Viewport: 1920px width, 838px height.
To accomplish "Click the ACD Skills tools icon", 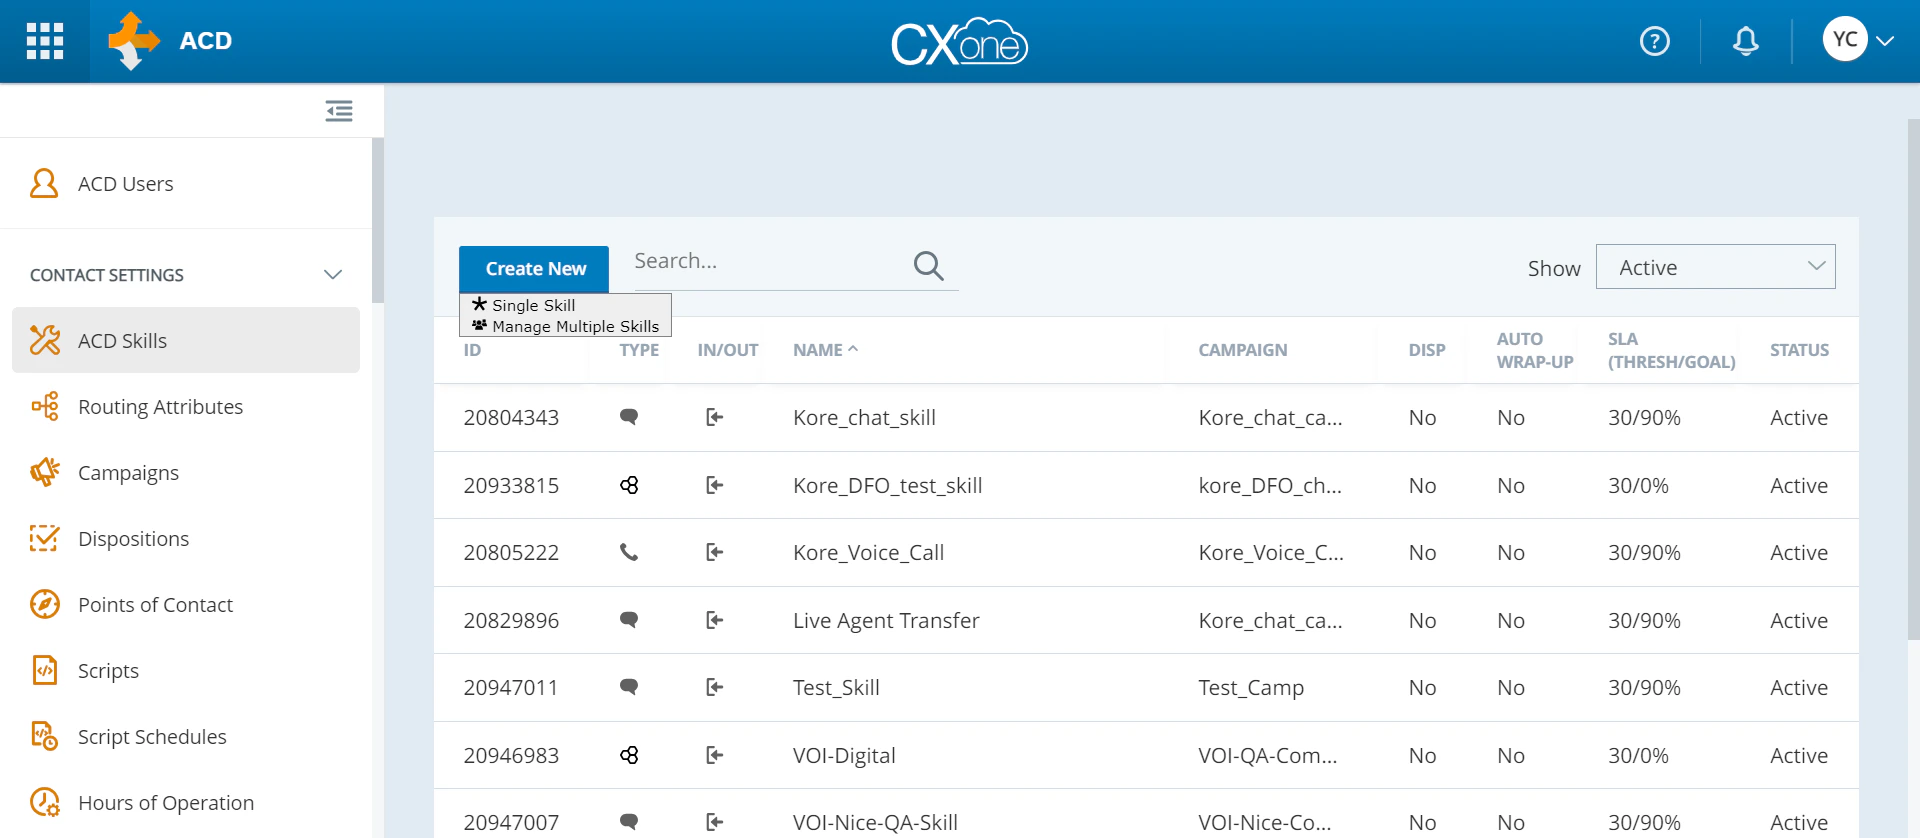I will click(x=45, y=340).
